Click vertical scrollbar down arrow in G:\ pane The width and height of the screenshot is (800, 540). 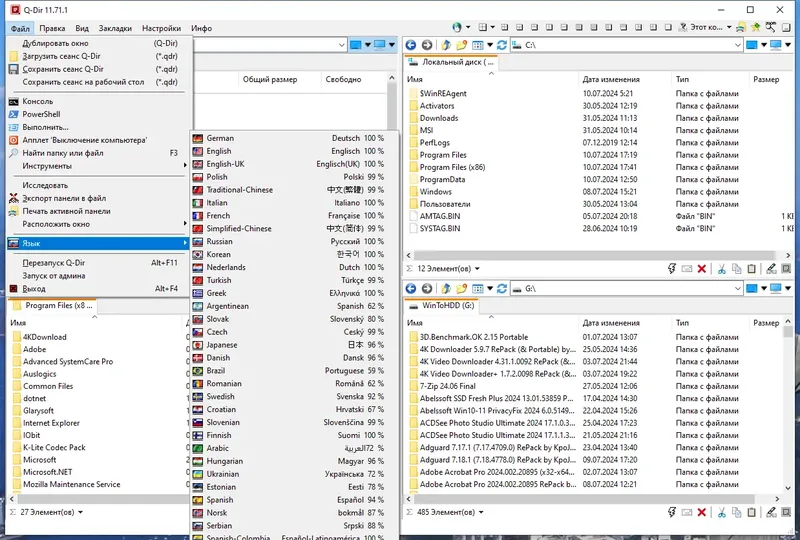point(788,488)
